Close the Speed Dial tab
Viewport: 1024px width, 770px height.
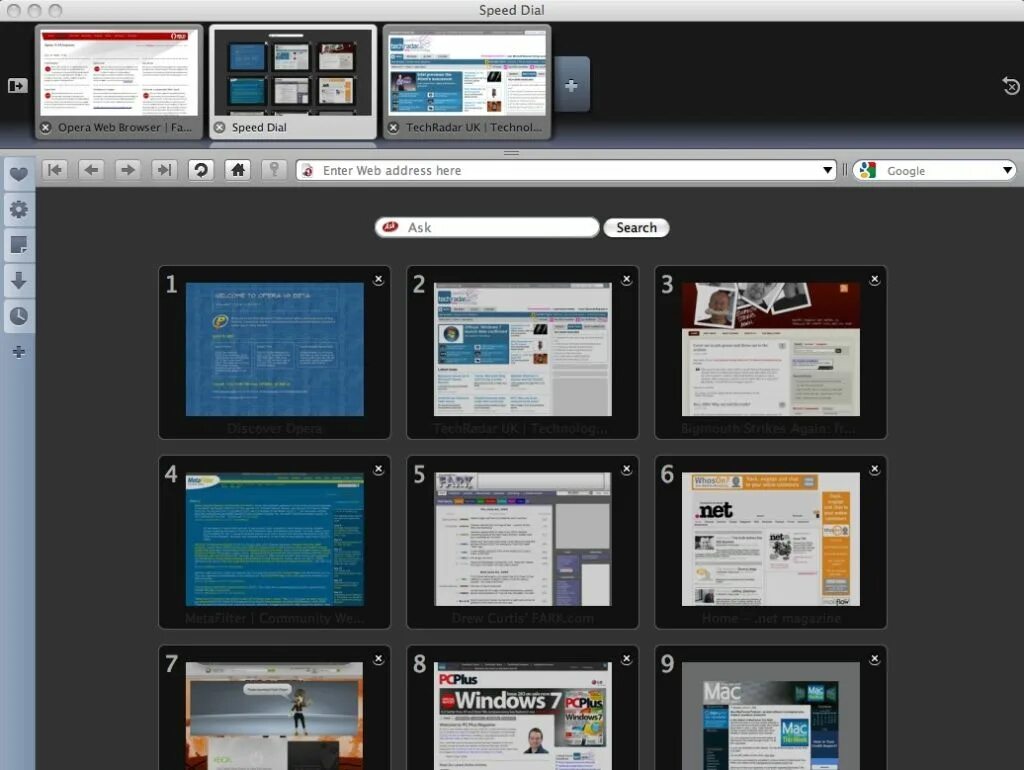click(219, 127)
